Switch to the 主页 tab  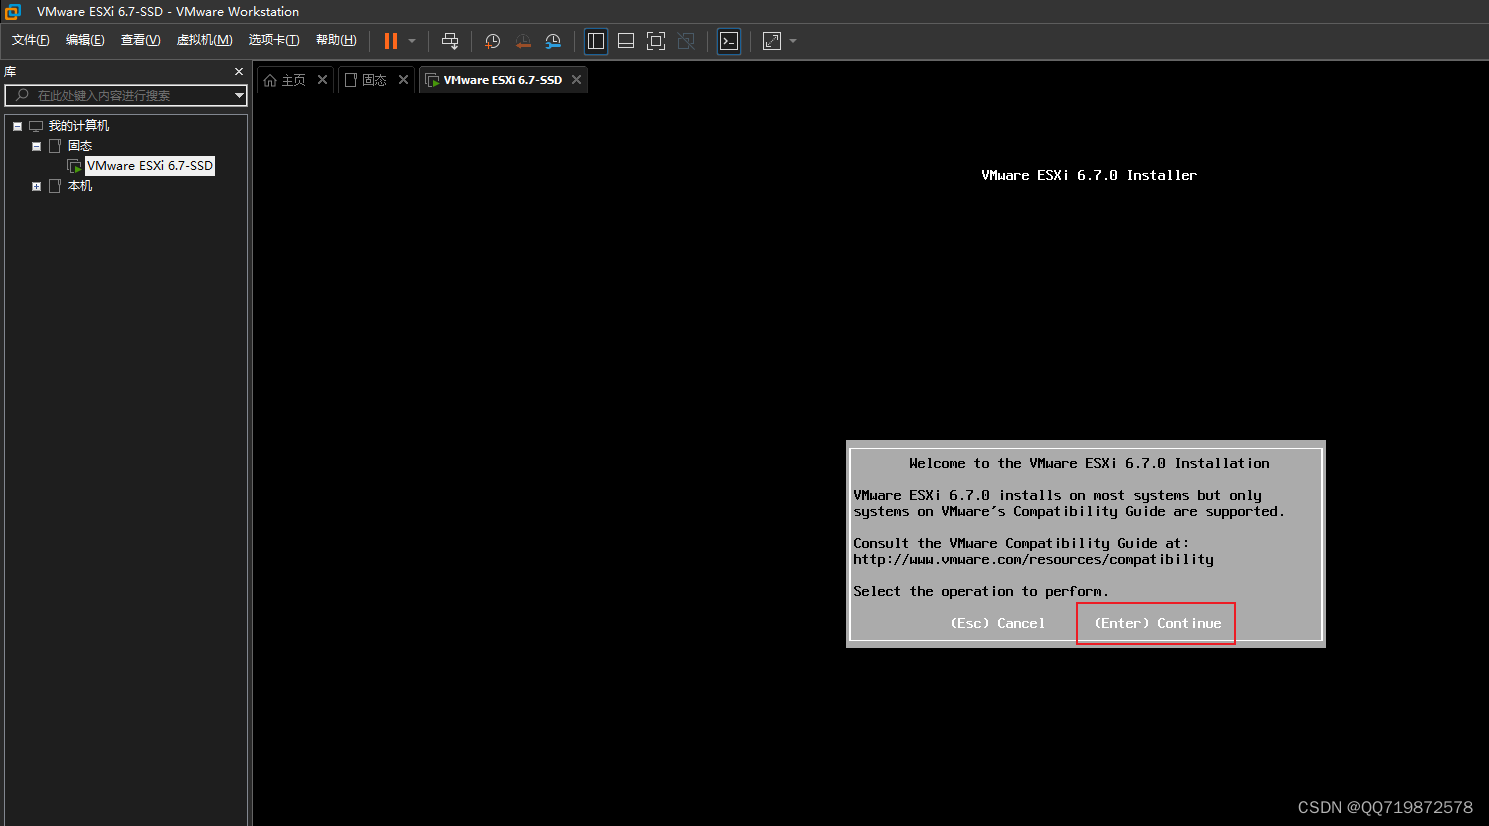pos(293,80)
